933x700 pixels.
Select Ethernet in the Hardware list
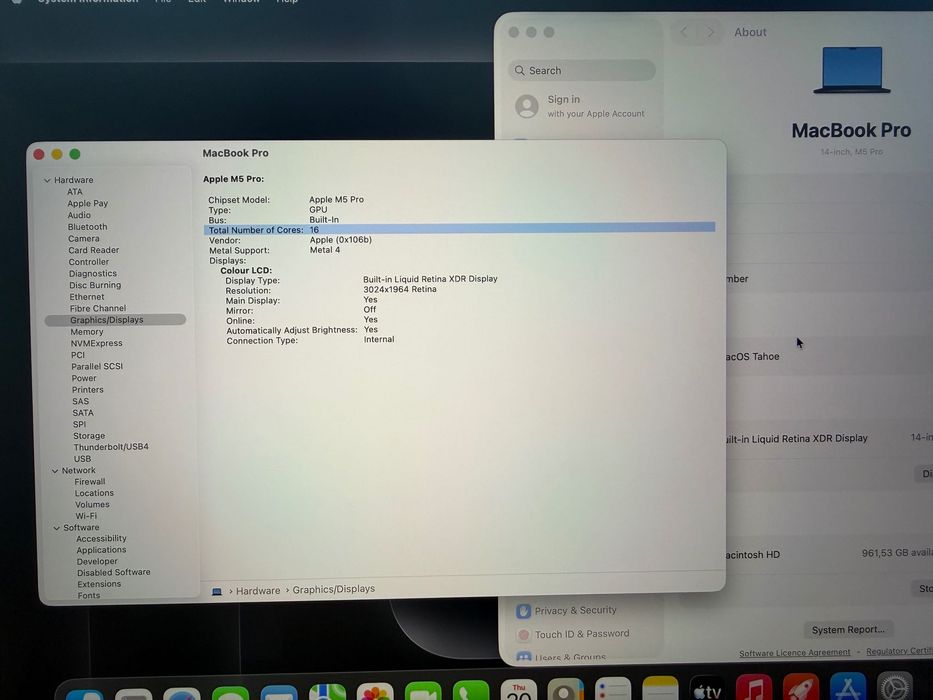[x=87, y=296]
